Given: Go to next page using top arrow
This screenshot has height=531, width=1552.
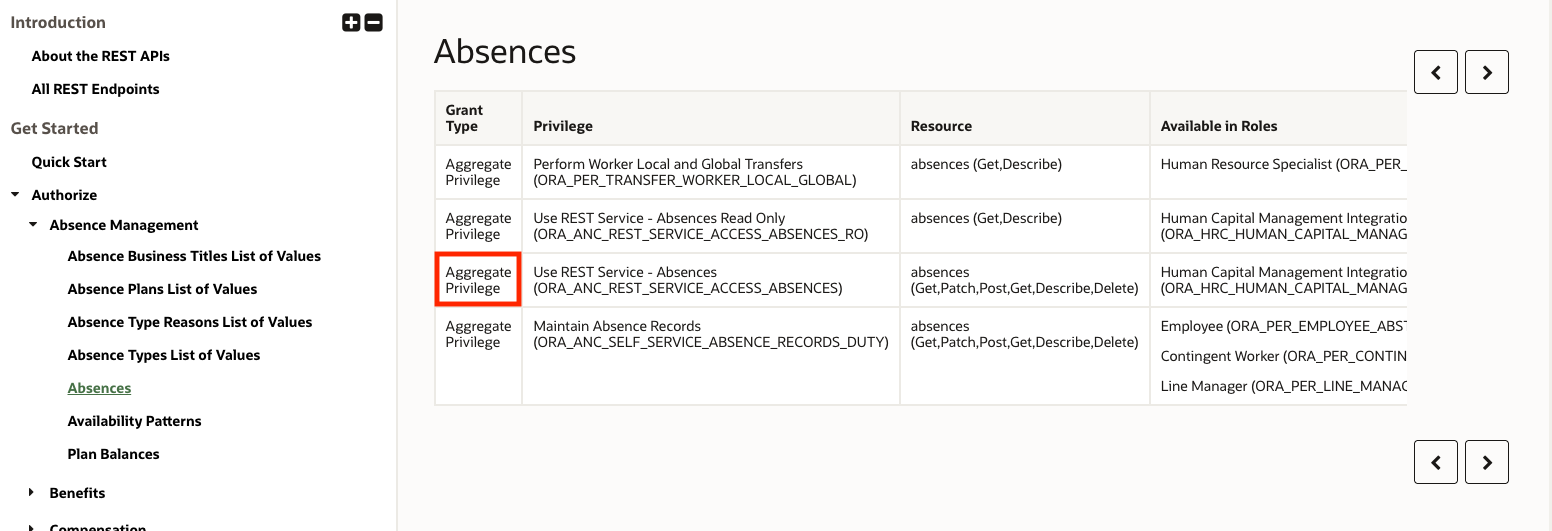Looking at the screenshot, I should (x=1486, y=72).
